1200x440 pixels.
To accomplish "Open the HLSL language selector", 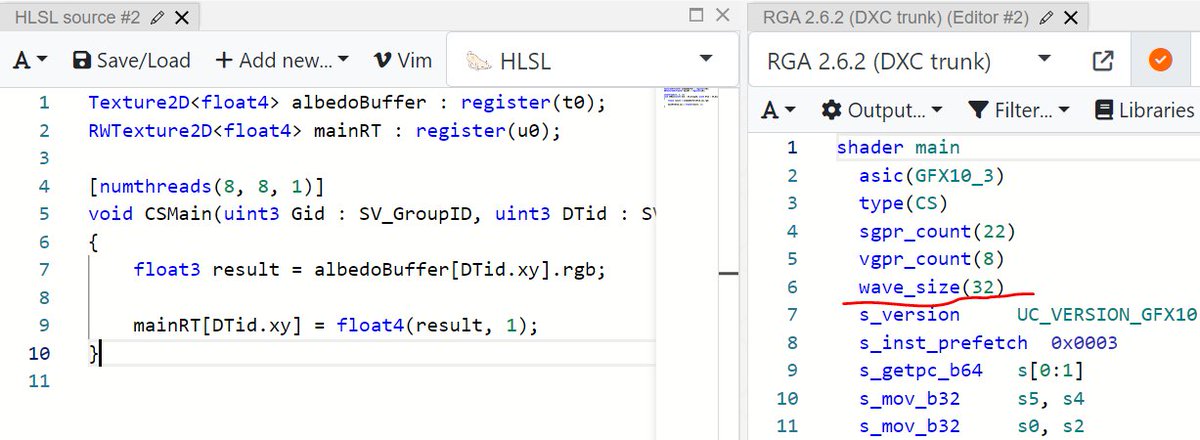I will 592,60.
